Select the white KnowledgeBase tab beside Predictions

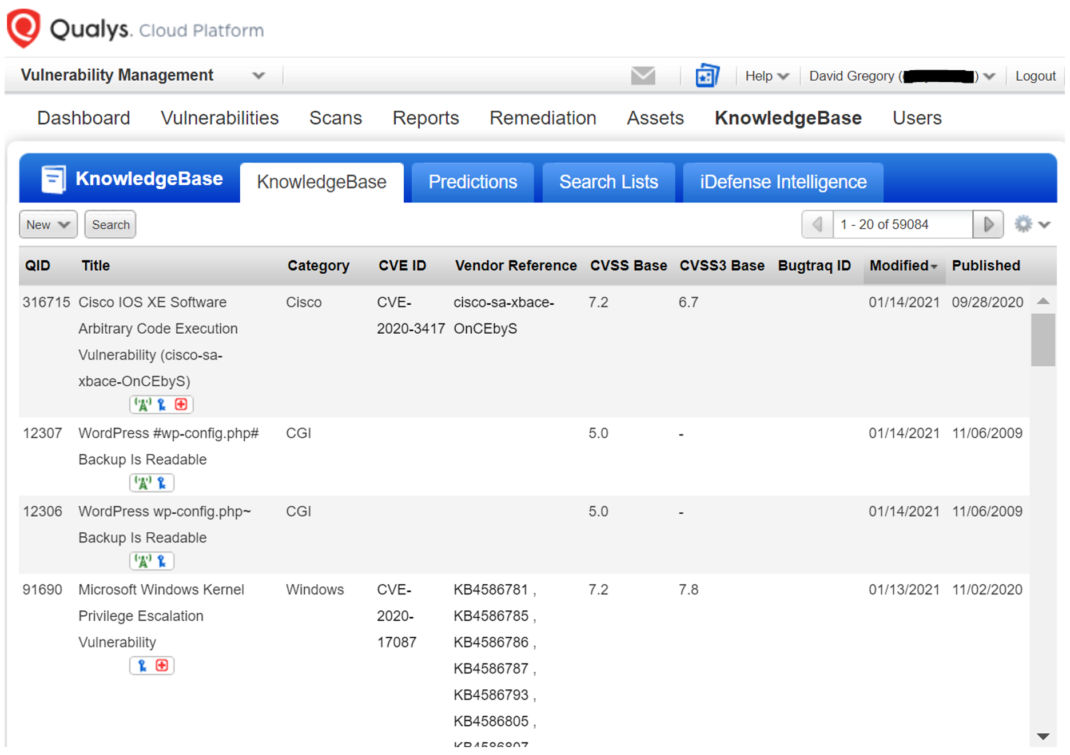click(x=321, y=182)
